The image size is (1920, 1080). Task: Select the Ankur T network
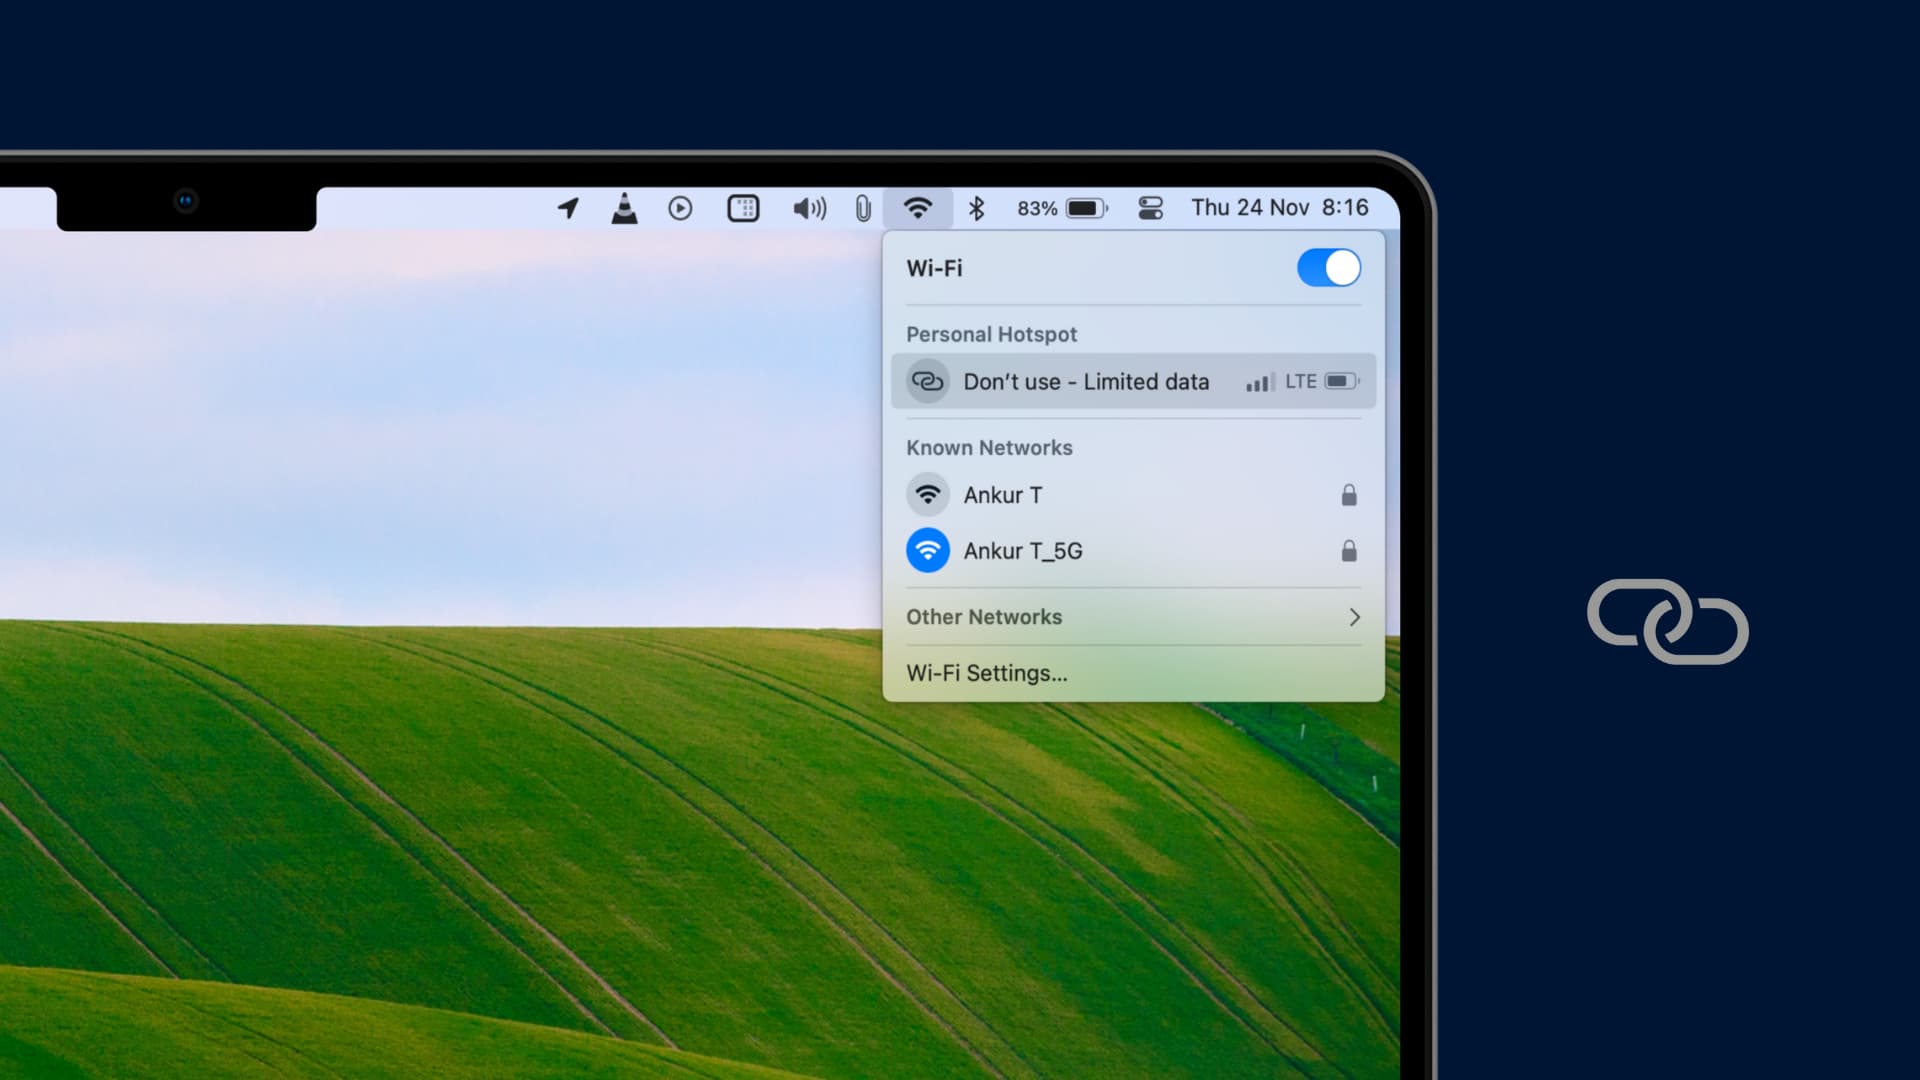(x=1003, y=495)
